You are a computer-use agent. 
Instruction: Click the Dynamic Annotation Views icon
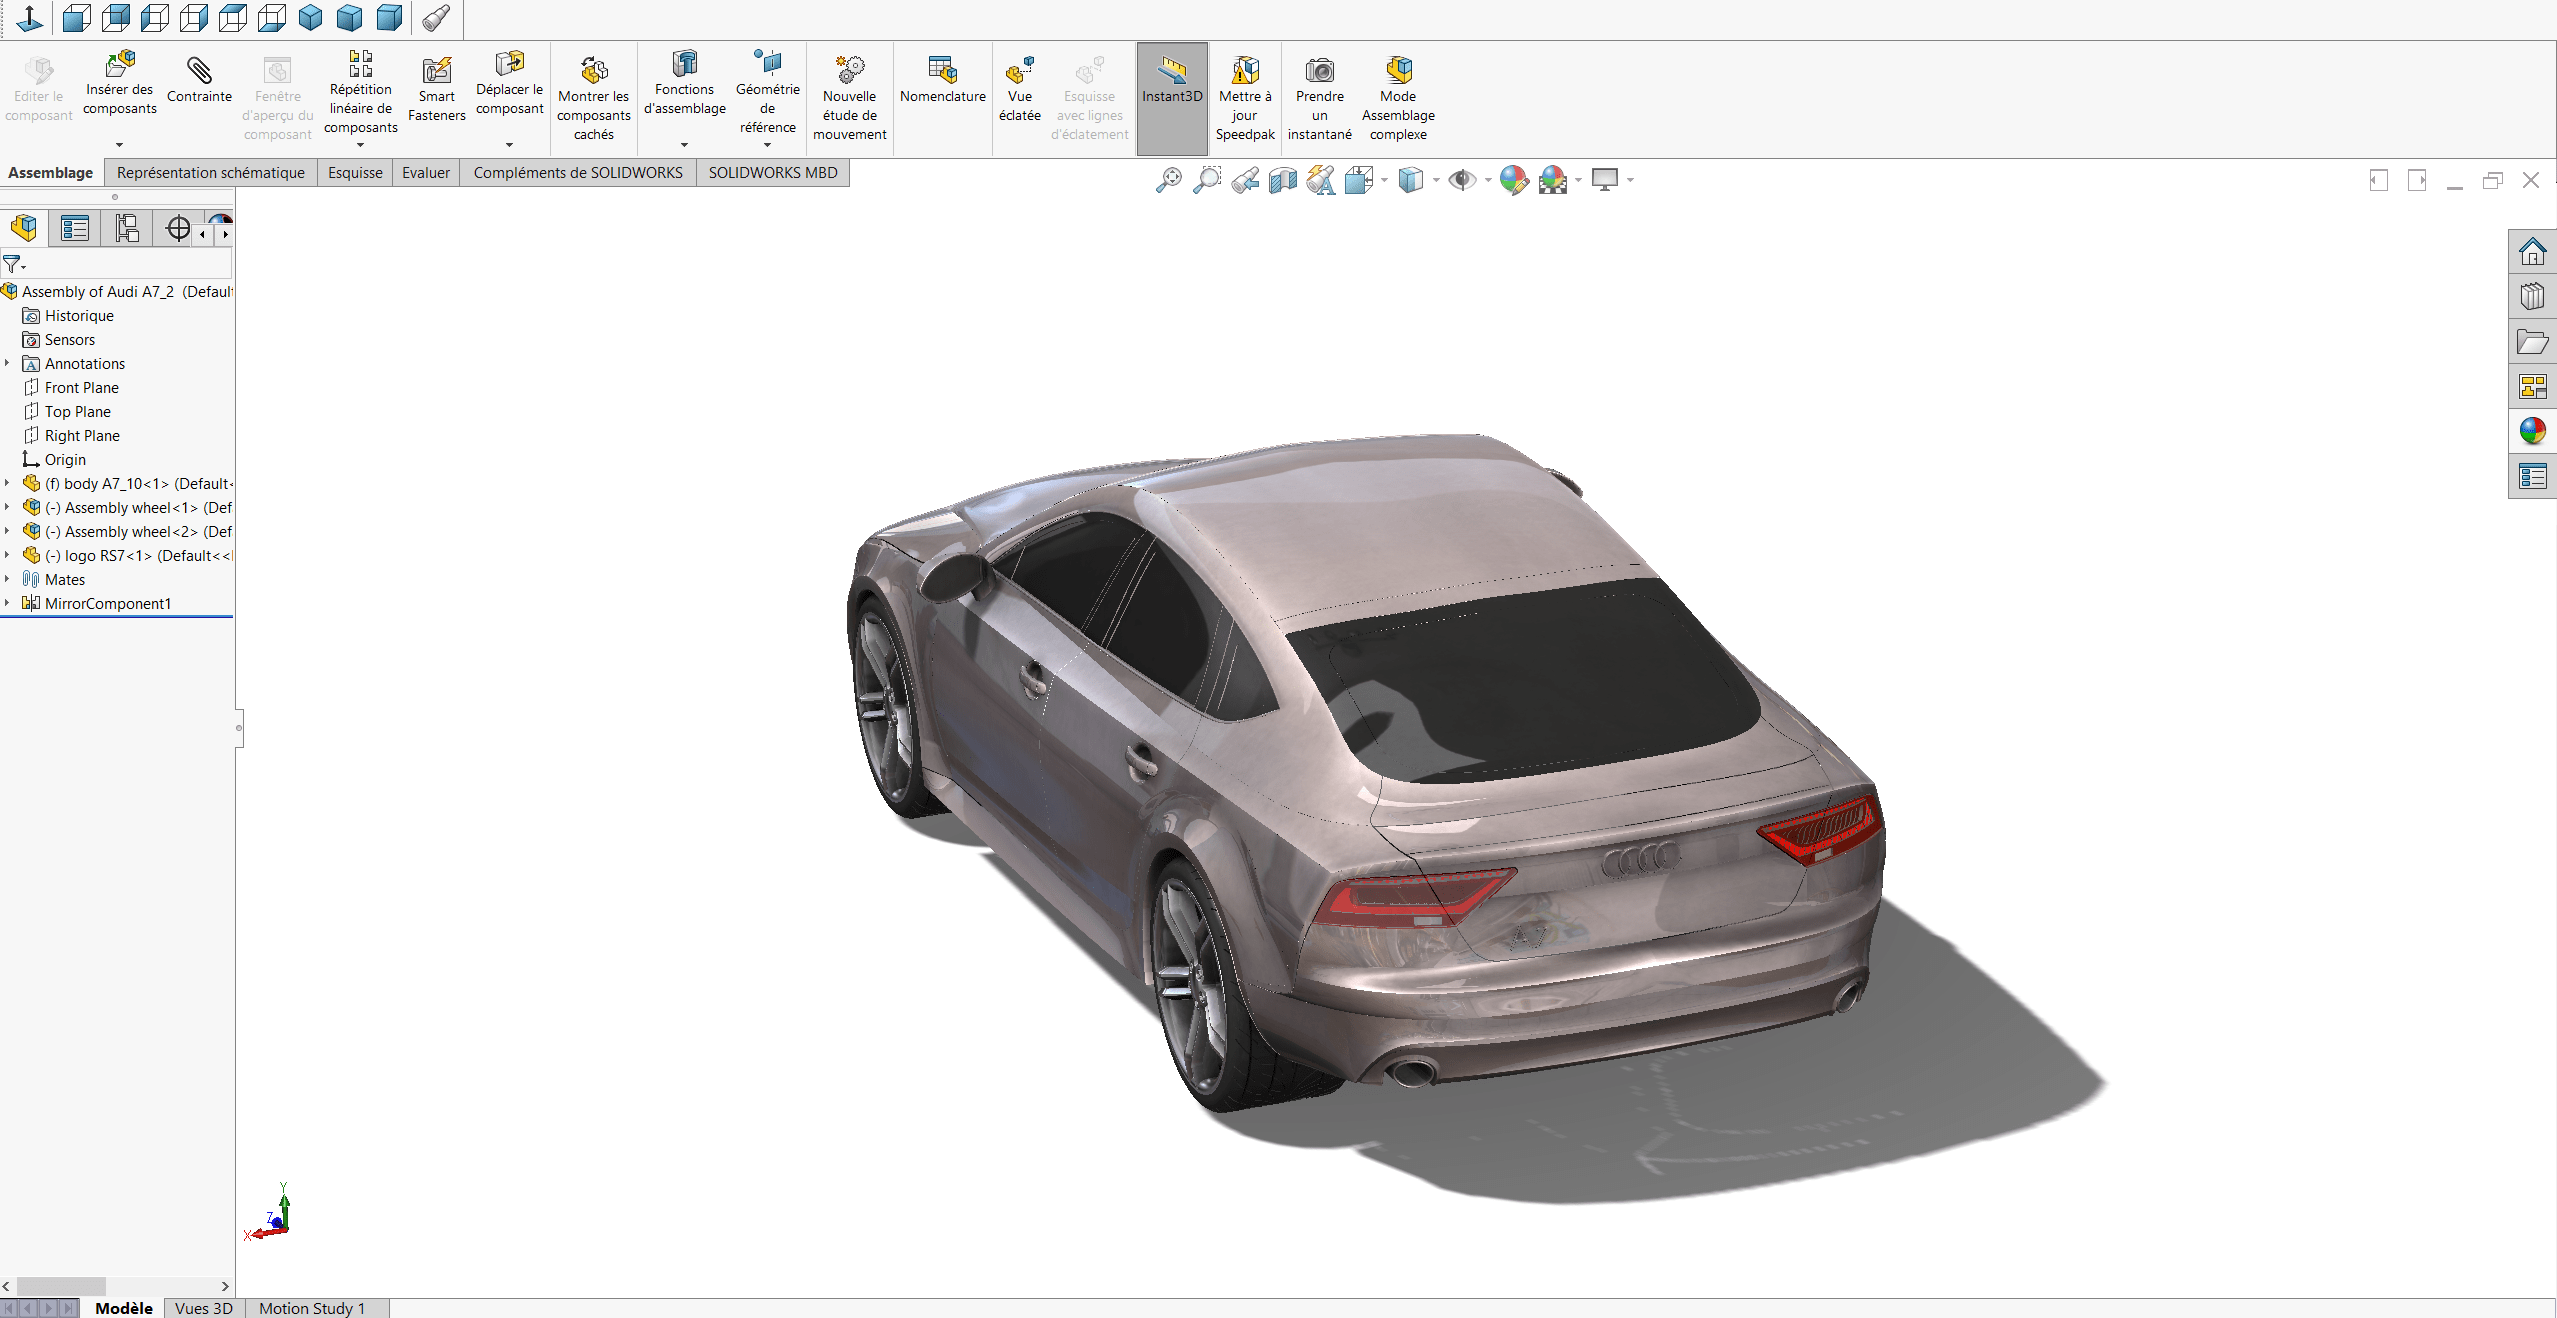coord(1321,180)
